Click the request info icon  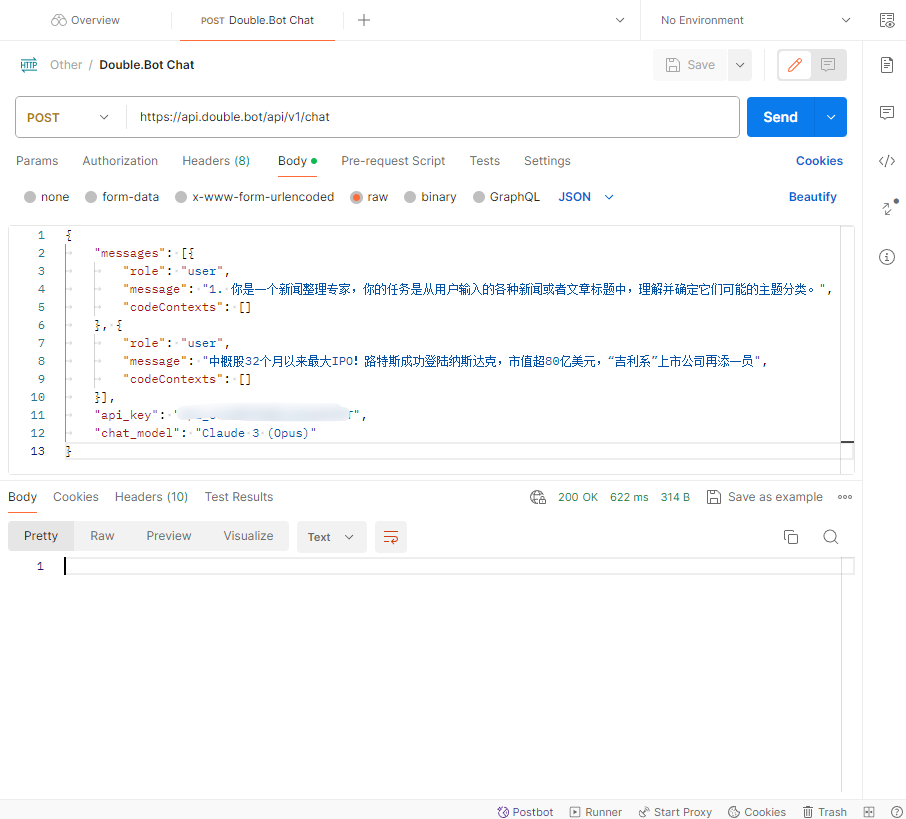(886, 257)
